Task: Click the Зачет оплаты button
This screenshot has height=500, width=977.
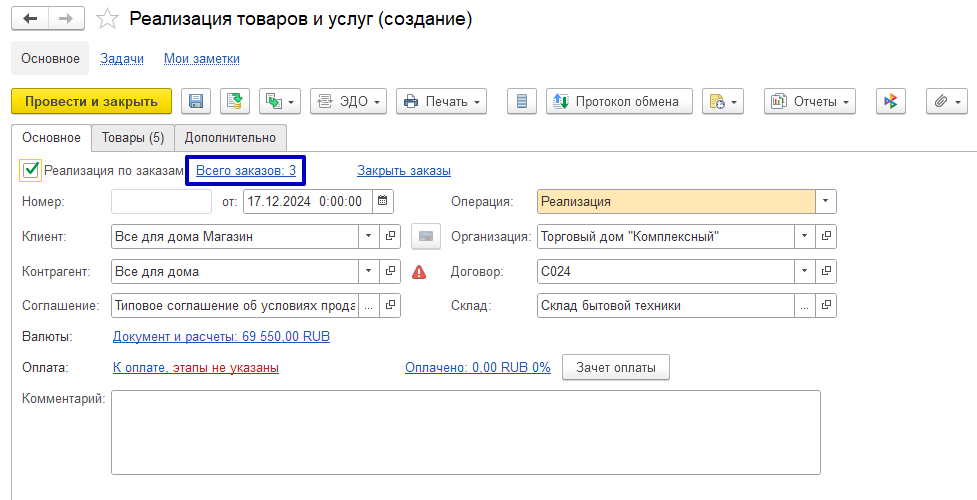Action: pos(616,367)
